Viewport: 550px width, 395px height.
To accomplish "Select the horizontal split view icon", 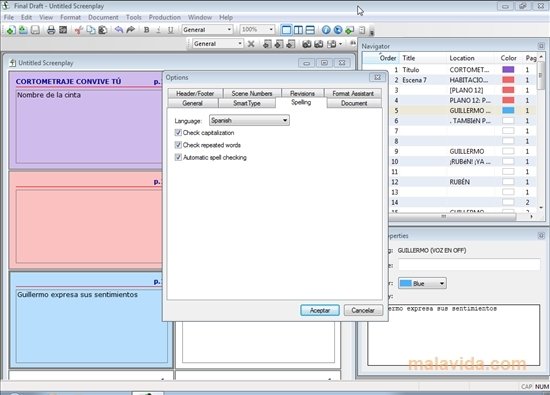I will tap(310, 30).
